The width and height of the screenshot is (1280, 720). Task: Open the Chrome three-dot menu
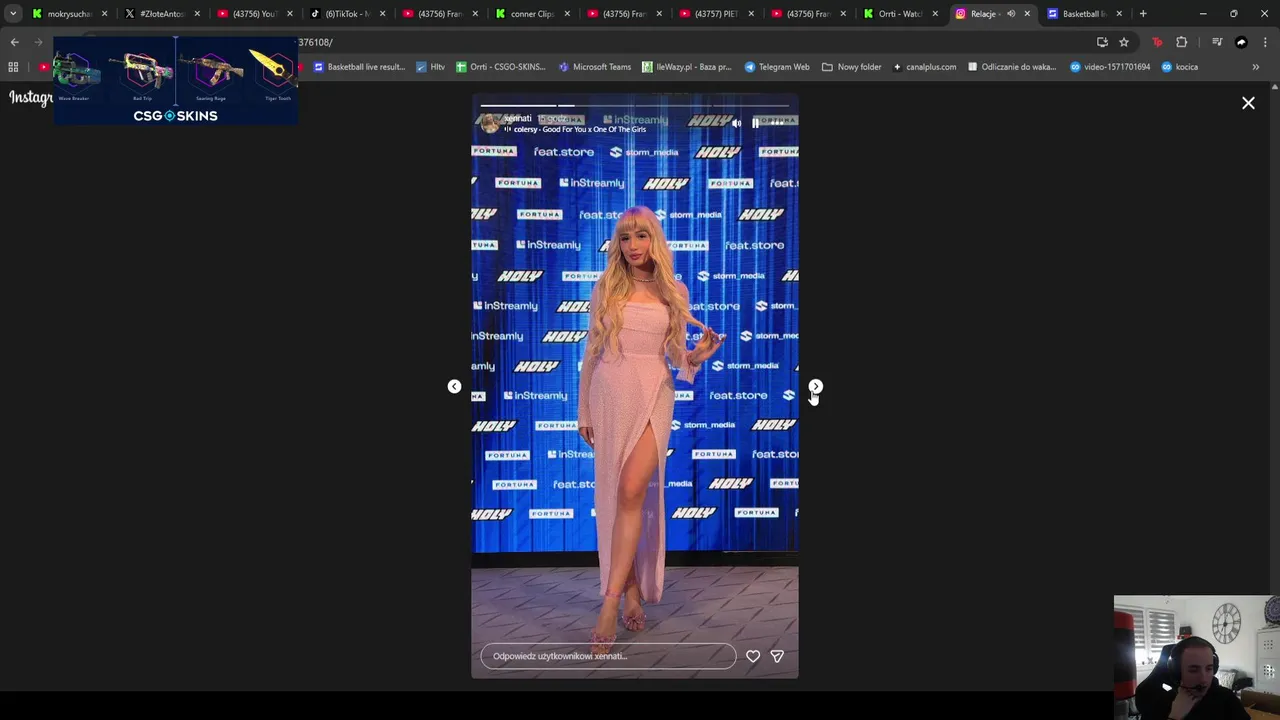click(1265, 42)
